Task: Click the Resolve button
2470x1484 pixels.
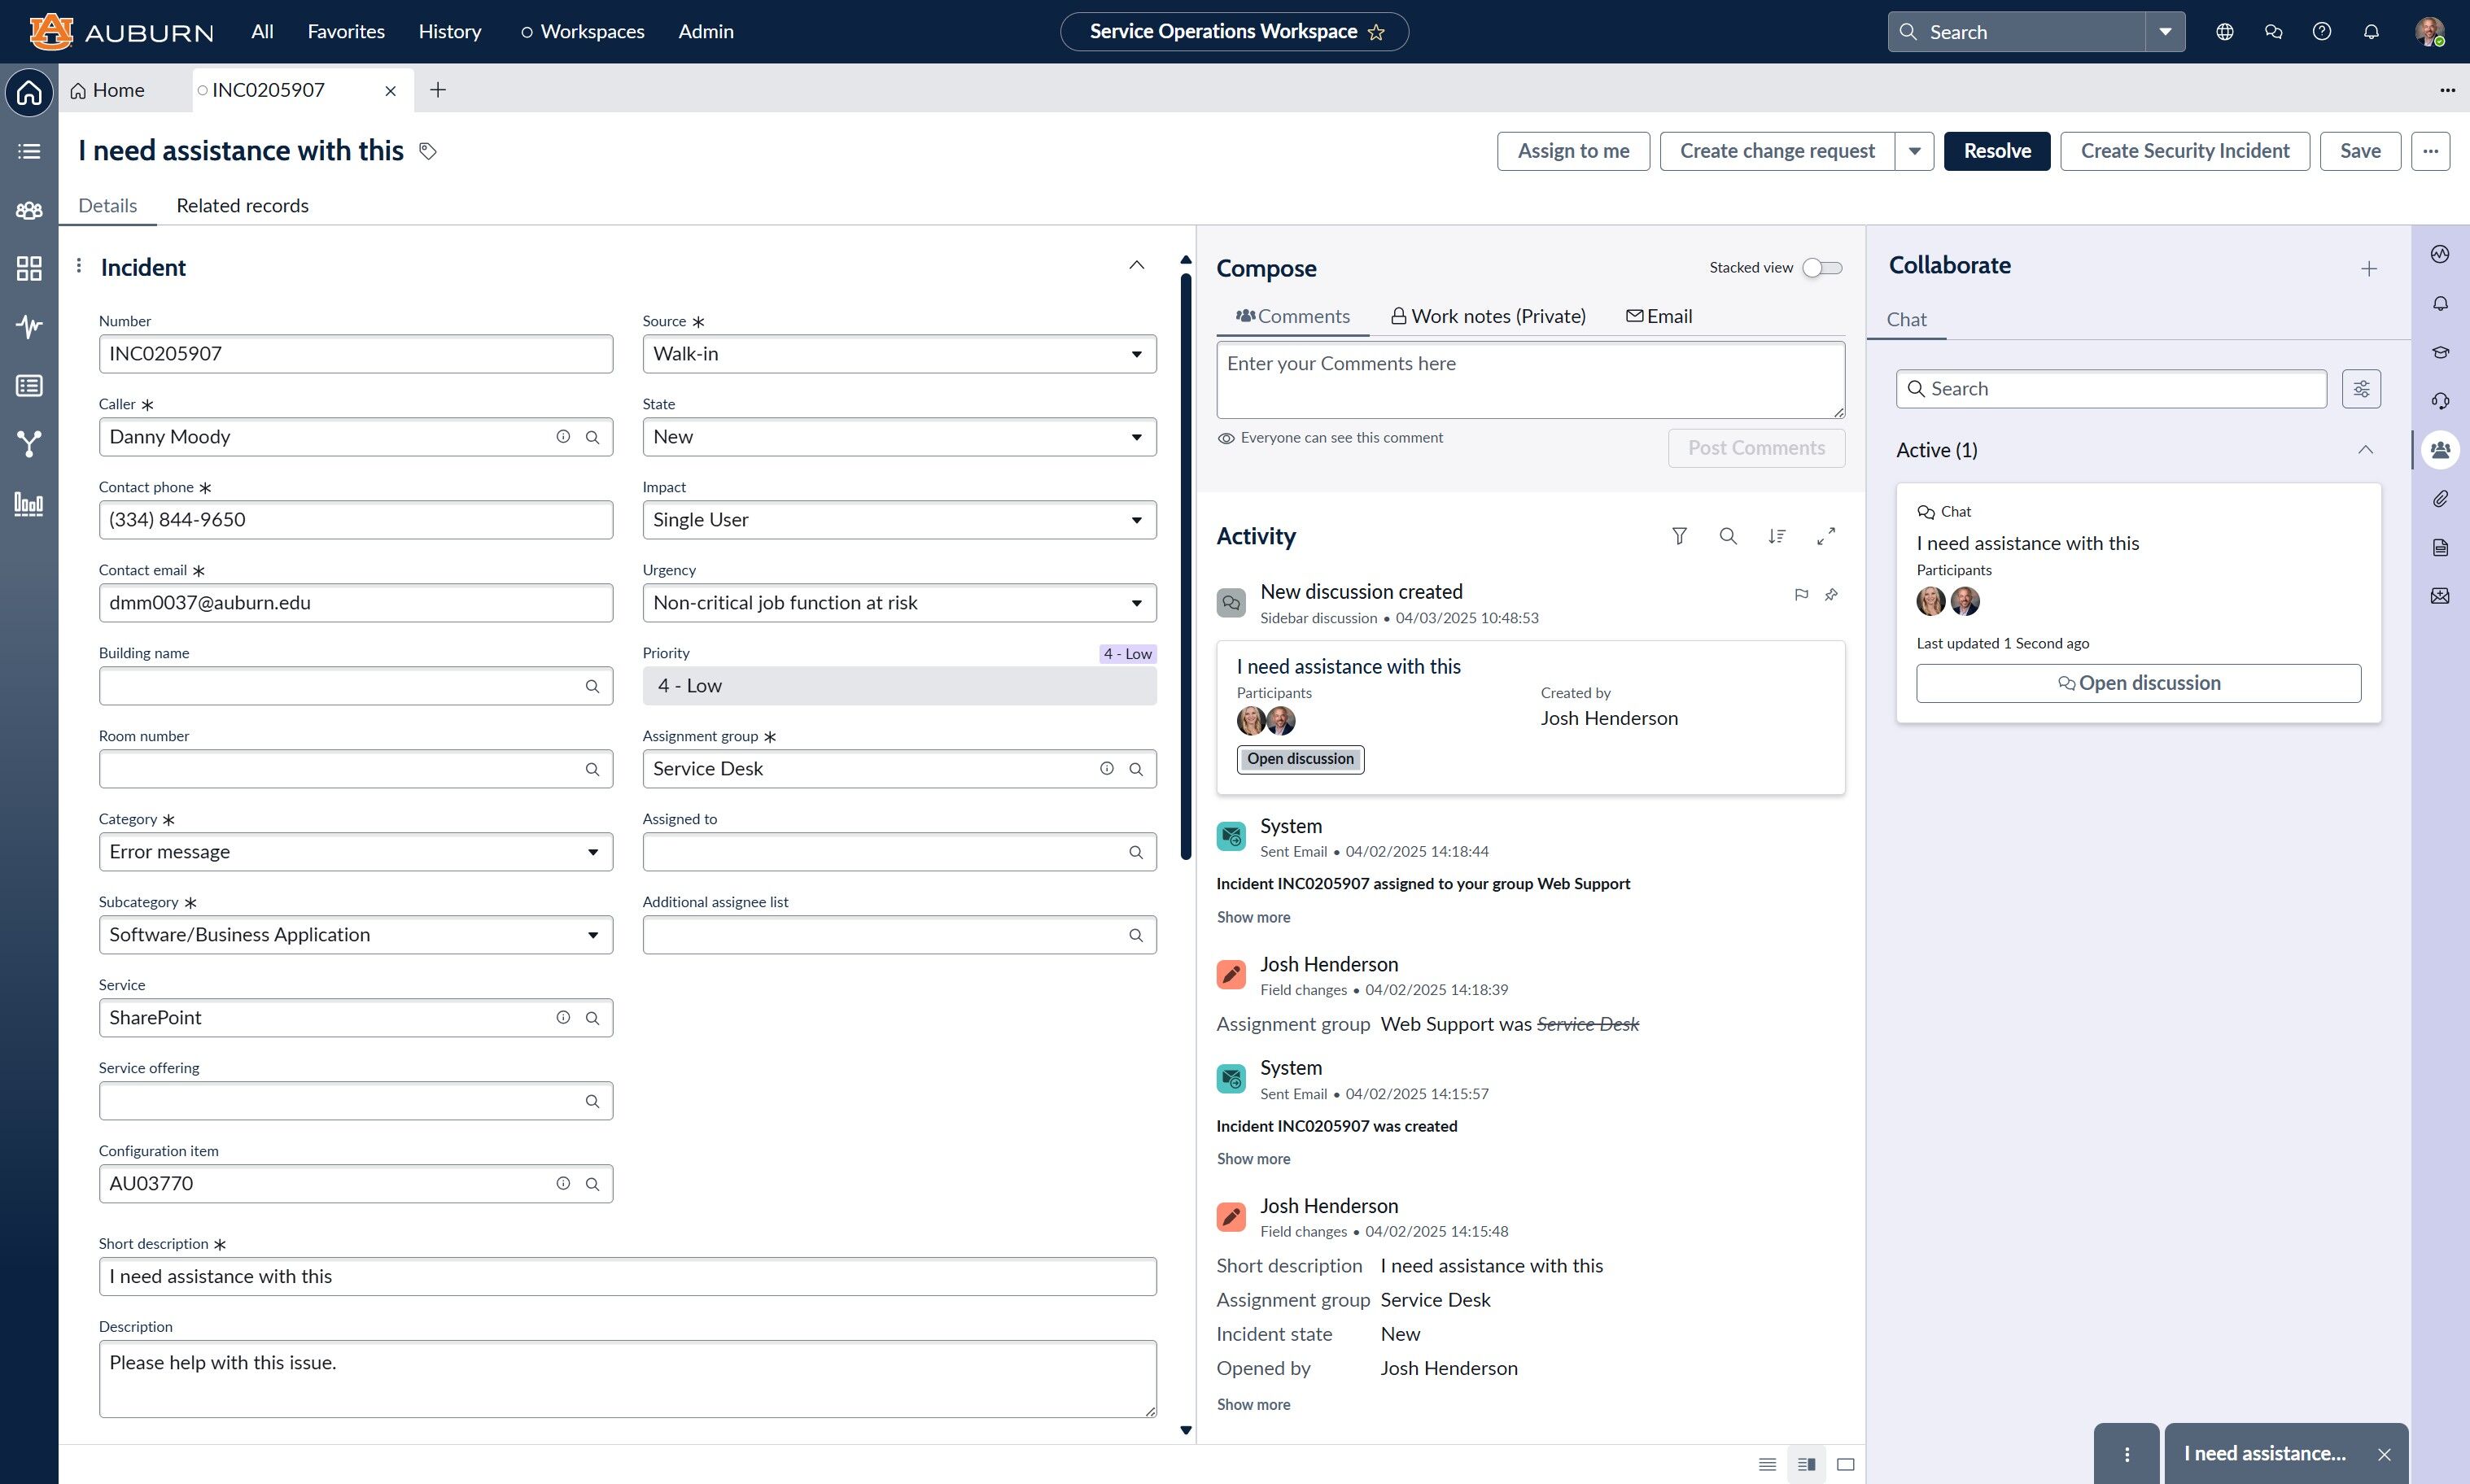Action: pyautogui.click(x=1996, y=150)
